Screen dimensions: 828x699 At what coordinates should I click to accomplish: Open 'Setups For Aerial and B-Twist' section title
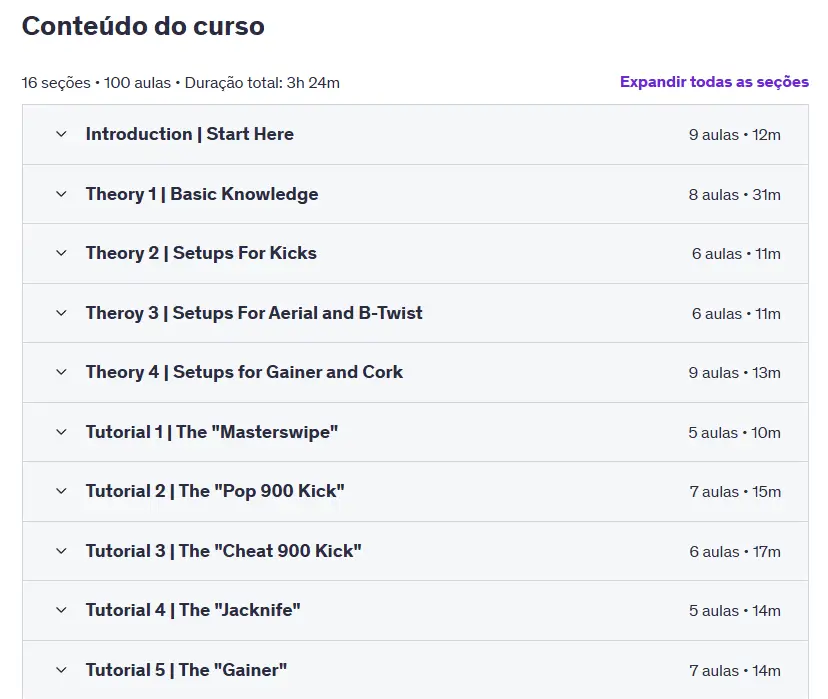pyautogui.click(x=254, y=313)
